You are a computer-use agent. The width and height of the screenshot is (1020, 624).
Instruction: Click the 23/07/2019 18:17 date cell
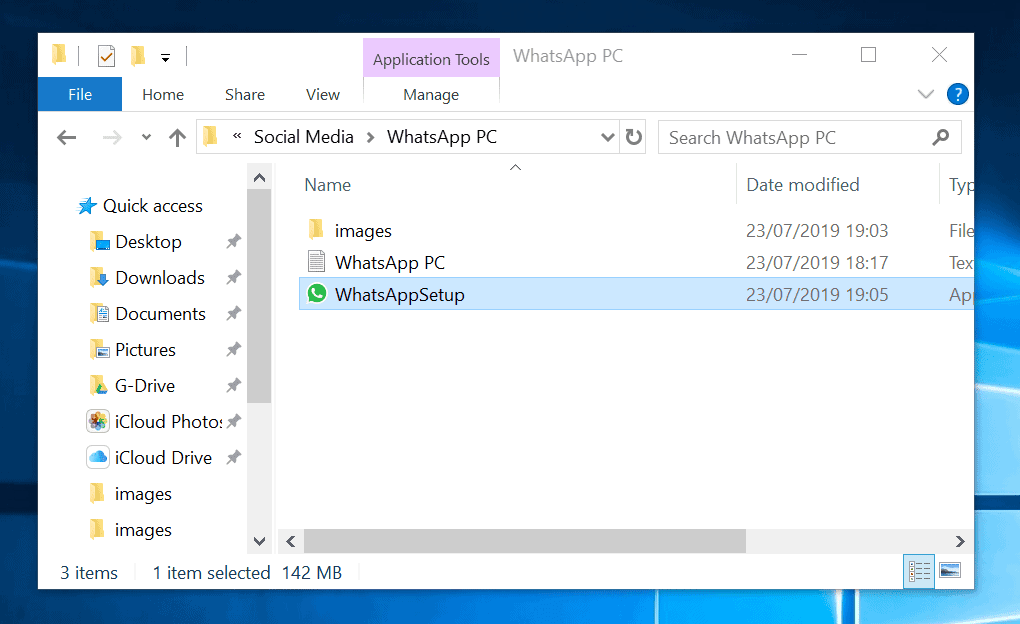(817, 263)
